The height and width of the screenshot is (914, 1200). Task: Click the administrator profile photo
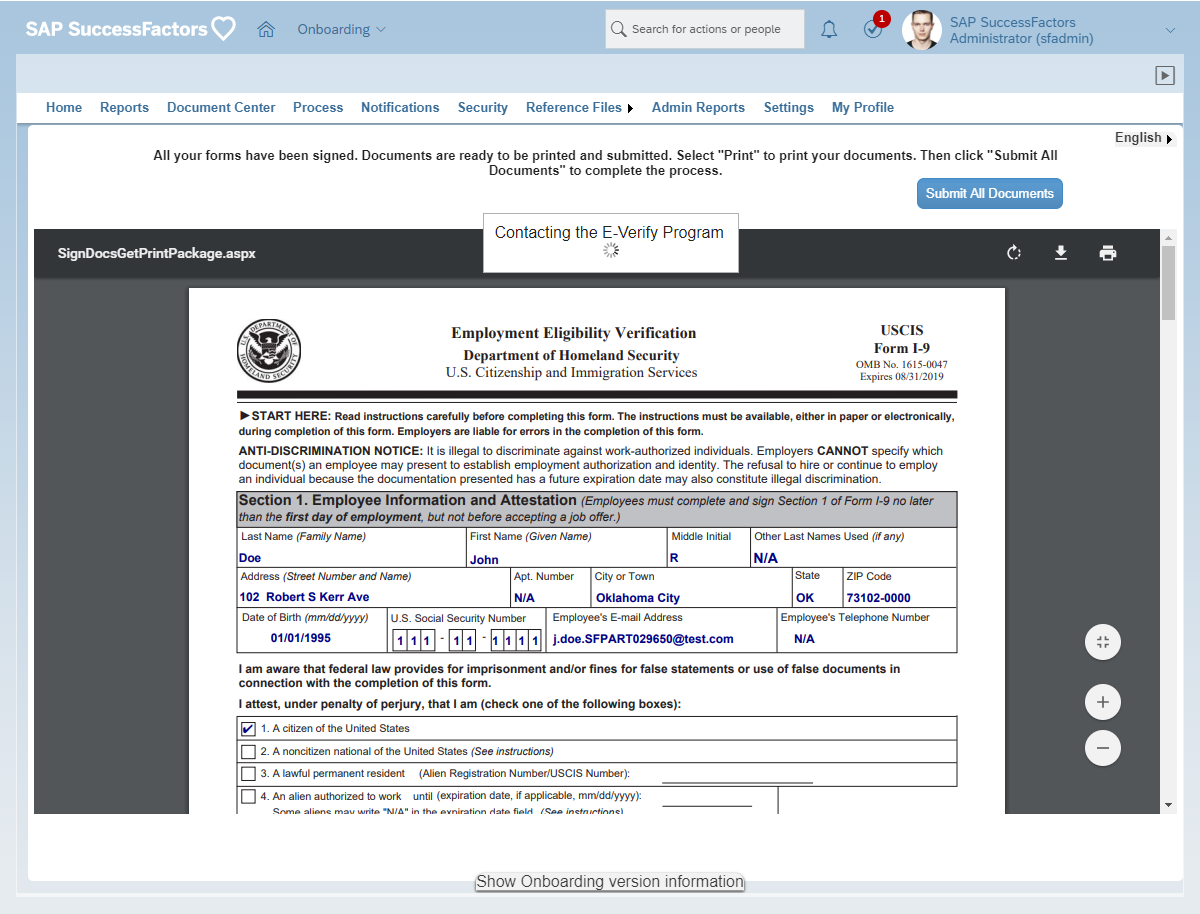[x=921, y=30]
